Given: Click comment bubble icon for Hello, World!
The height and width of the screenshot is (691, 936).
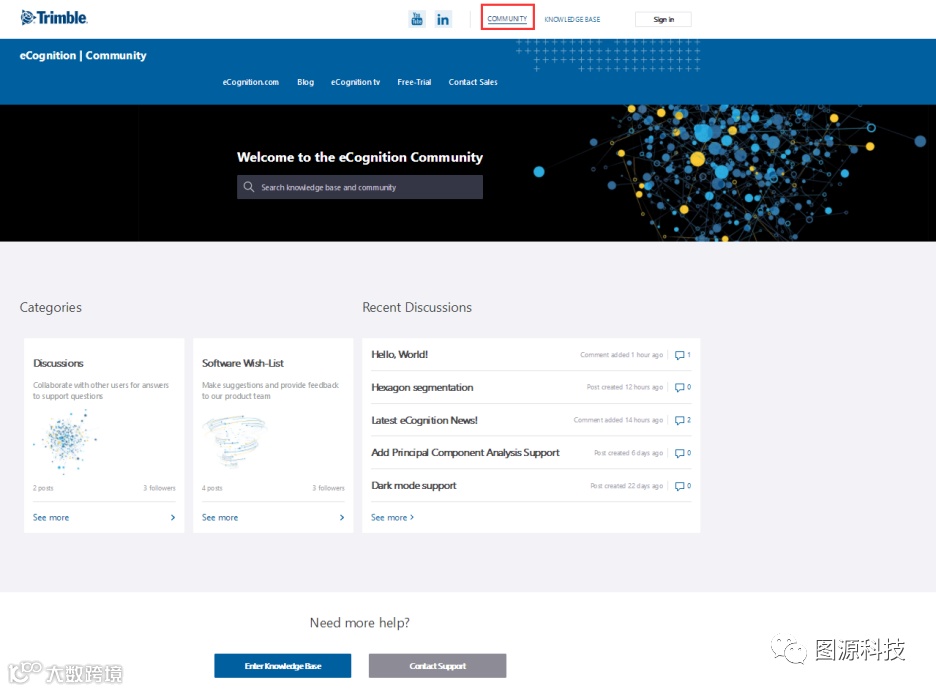Looking at the screenshot, I should click(679, 355).
